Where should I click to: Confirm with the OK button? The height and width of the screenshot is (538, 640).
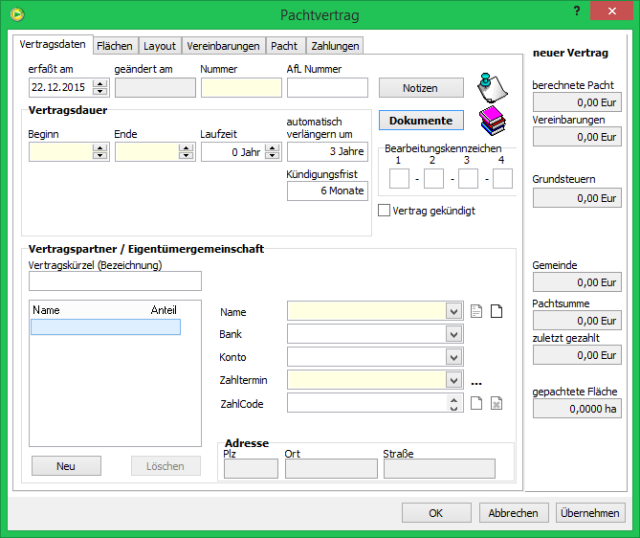[x=436, y=513]
